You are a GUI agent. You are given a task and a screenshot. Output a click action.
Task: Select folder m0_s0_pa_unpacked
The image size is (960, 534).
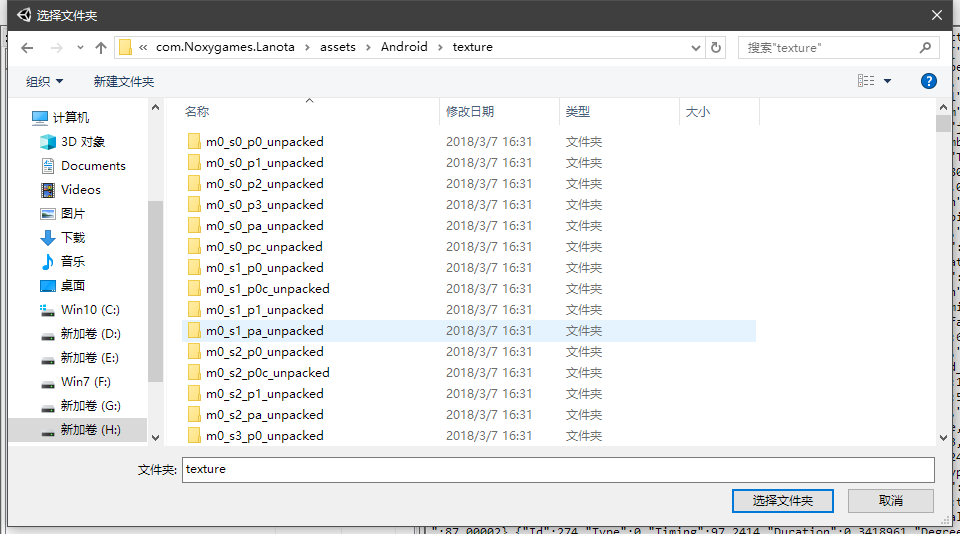pyautogui.click(x=469, y=226)
